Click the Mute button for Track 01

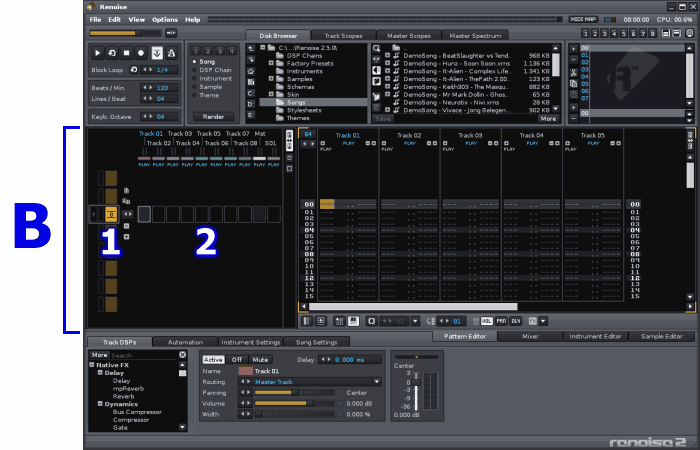click(x=260, y=359)
